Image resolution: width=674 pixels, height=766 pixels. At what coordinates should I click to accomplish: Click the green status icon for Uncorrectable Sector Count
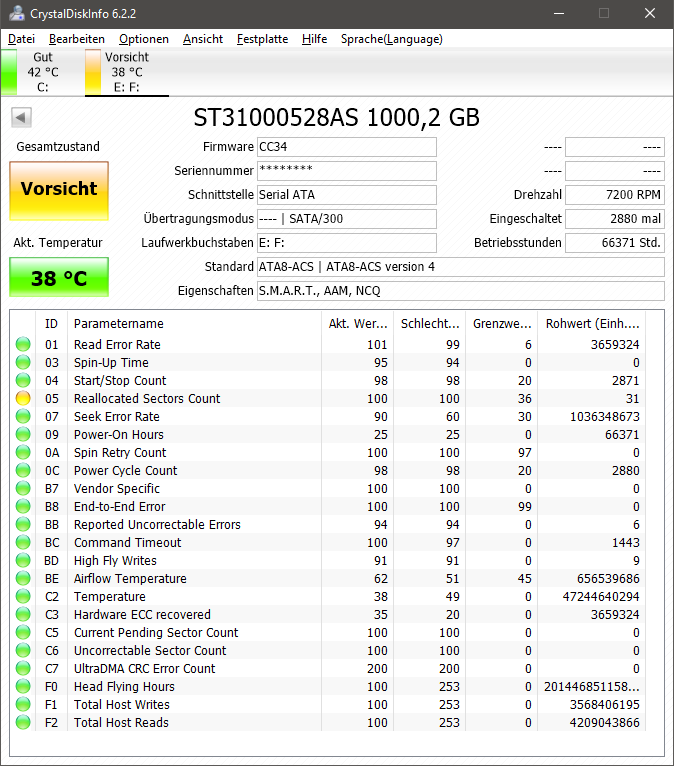click(23, 650)
